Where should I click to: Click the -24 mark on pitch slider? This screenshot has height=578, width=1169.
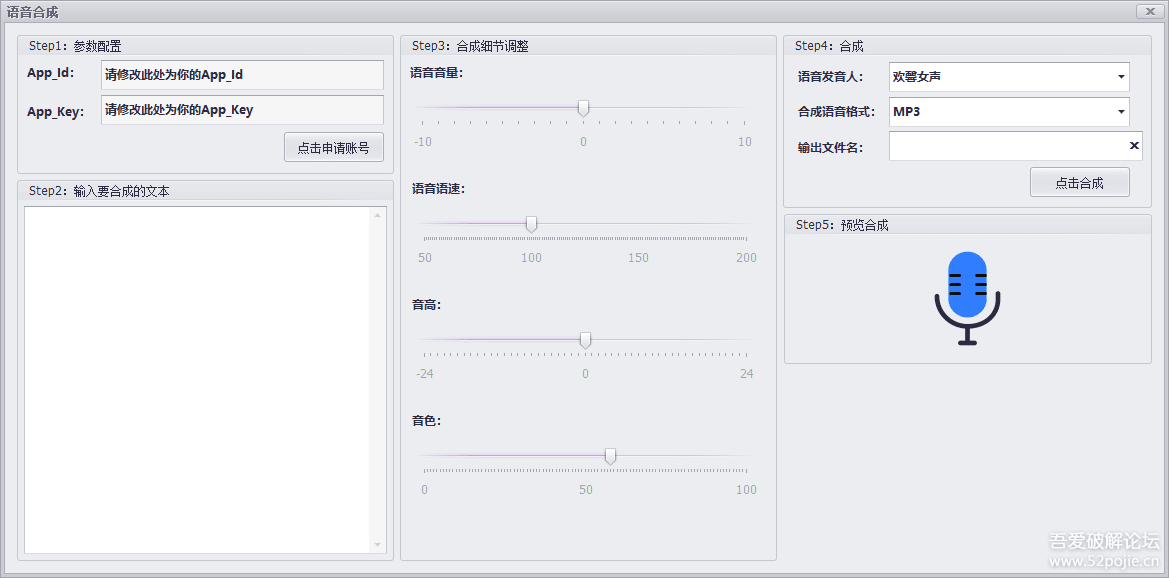tap(425, 374)
